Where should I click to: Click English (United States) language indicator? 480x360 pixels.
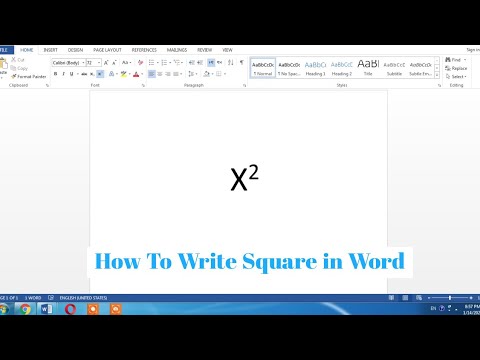[x=83, y=298]
